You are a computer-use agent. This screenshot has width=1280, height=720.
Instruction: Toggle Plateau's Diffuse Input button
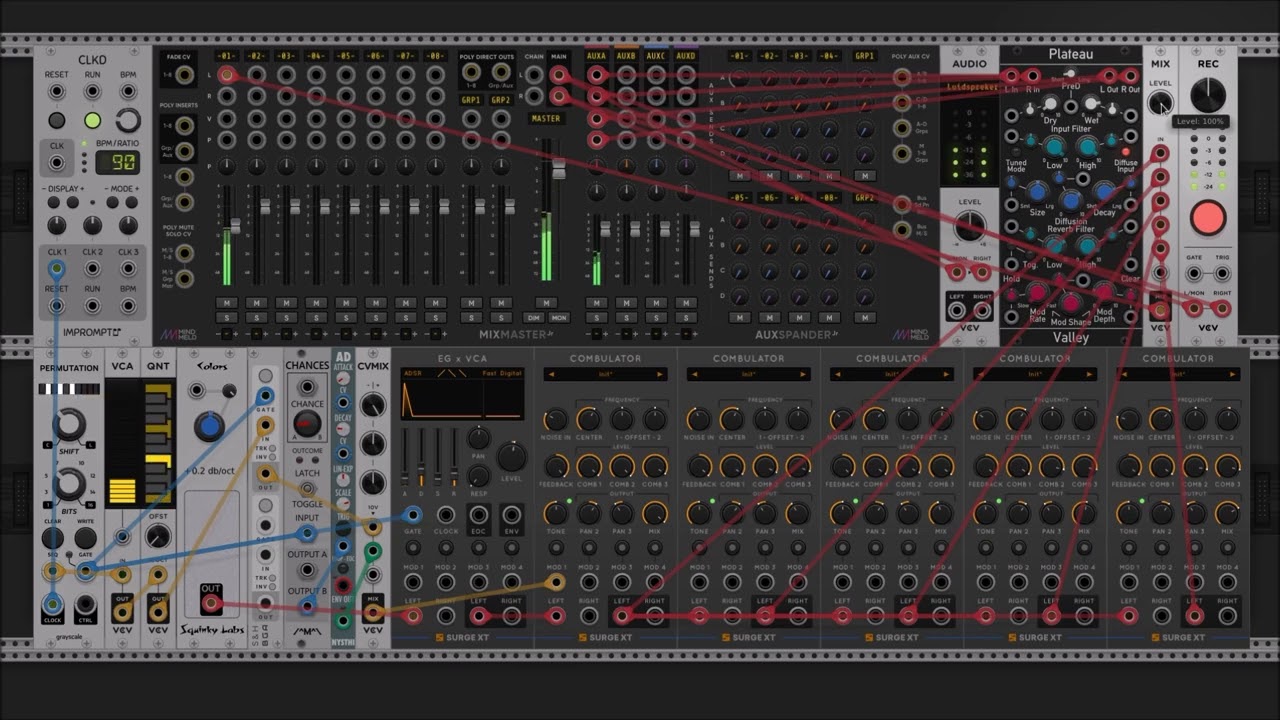(1124, 152)
